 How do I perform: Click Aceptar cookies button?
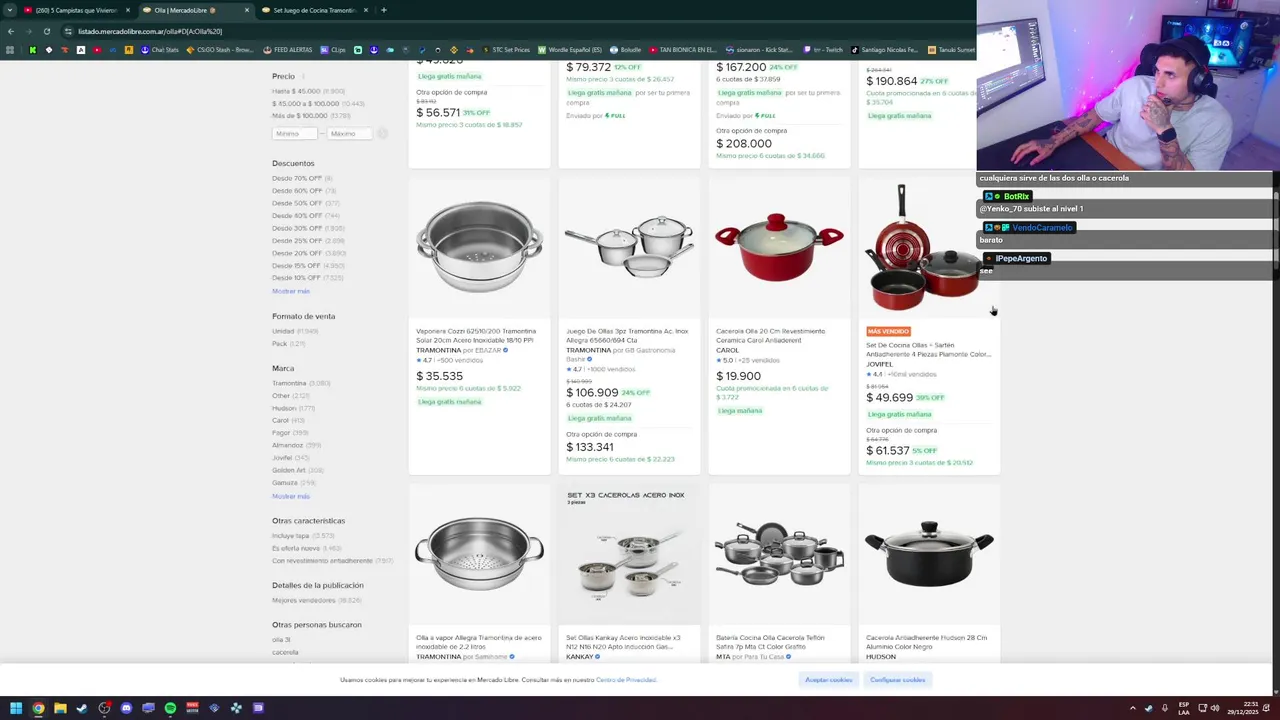[x=829, y=680]
